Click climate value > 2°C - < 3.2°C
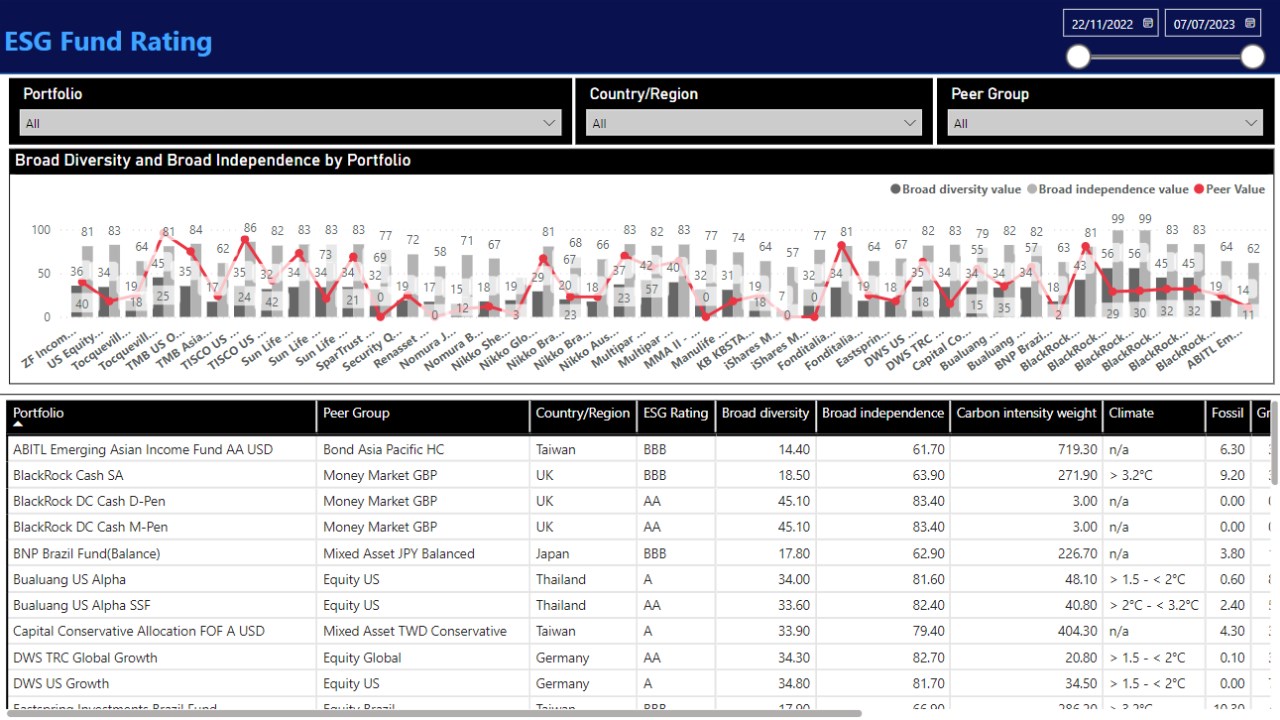 (x=1154, y=606)
